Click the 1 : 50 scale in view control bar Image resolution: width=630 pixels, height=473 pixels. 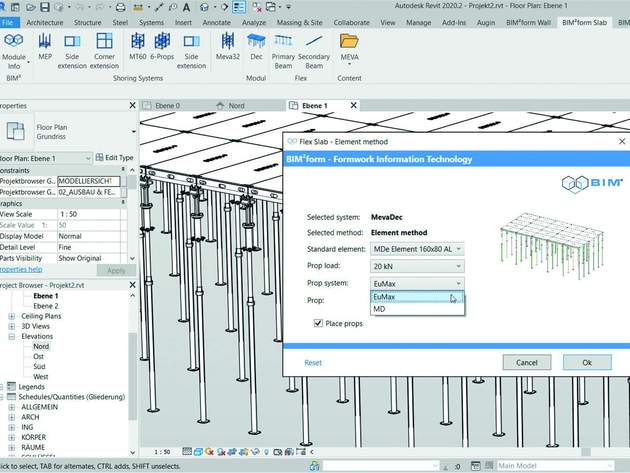pyautogui.click(x=162, y=452)
